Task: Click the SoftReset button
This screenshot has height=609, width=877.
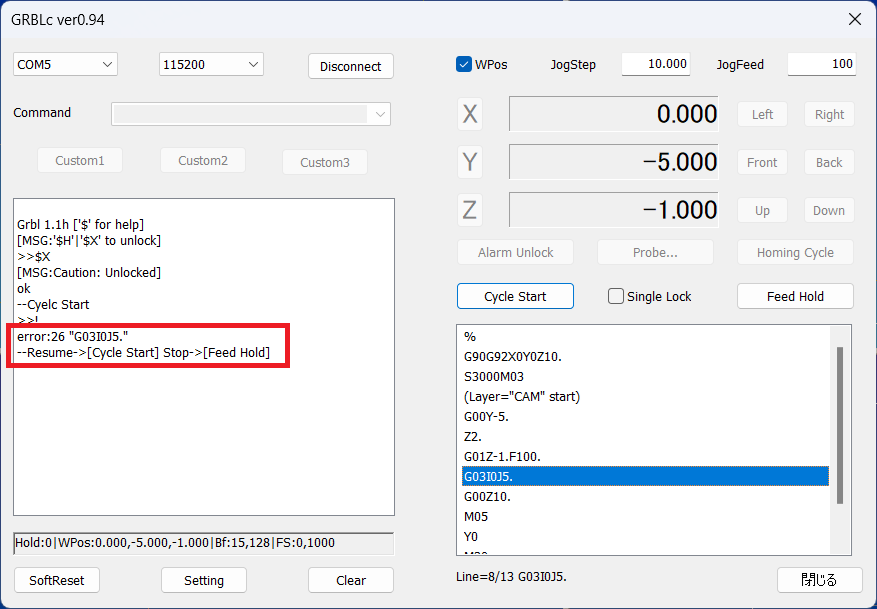Action: [57, 580]
